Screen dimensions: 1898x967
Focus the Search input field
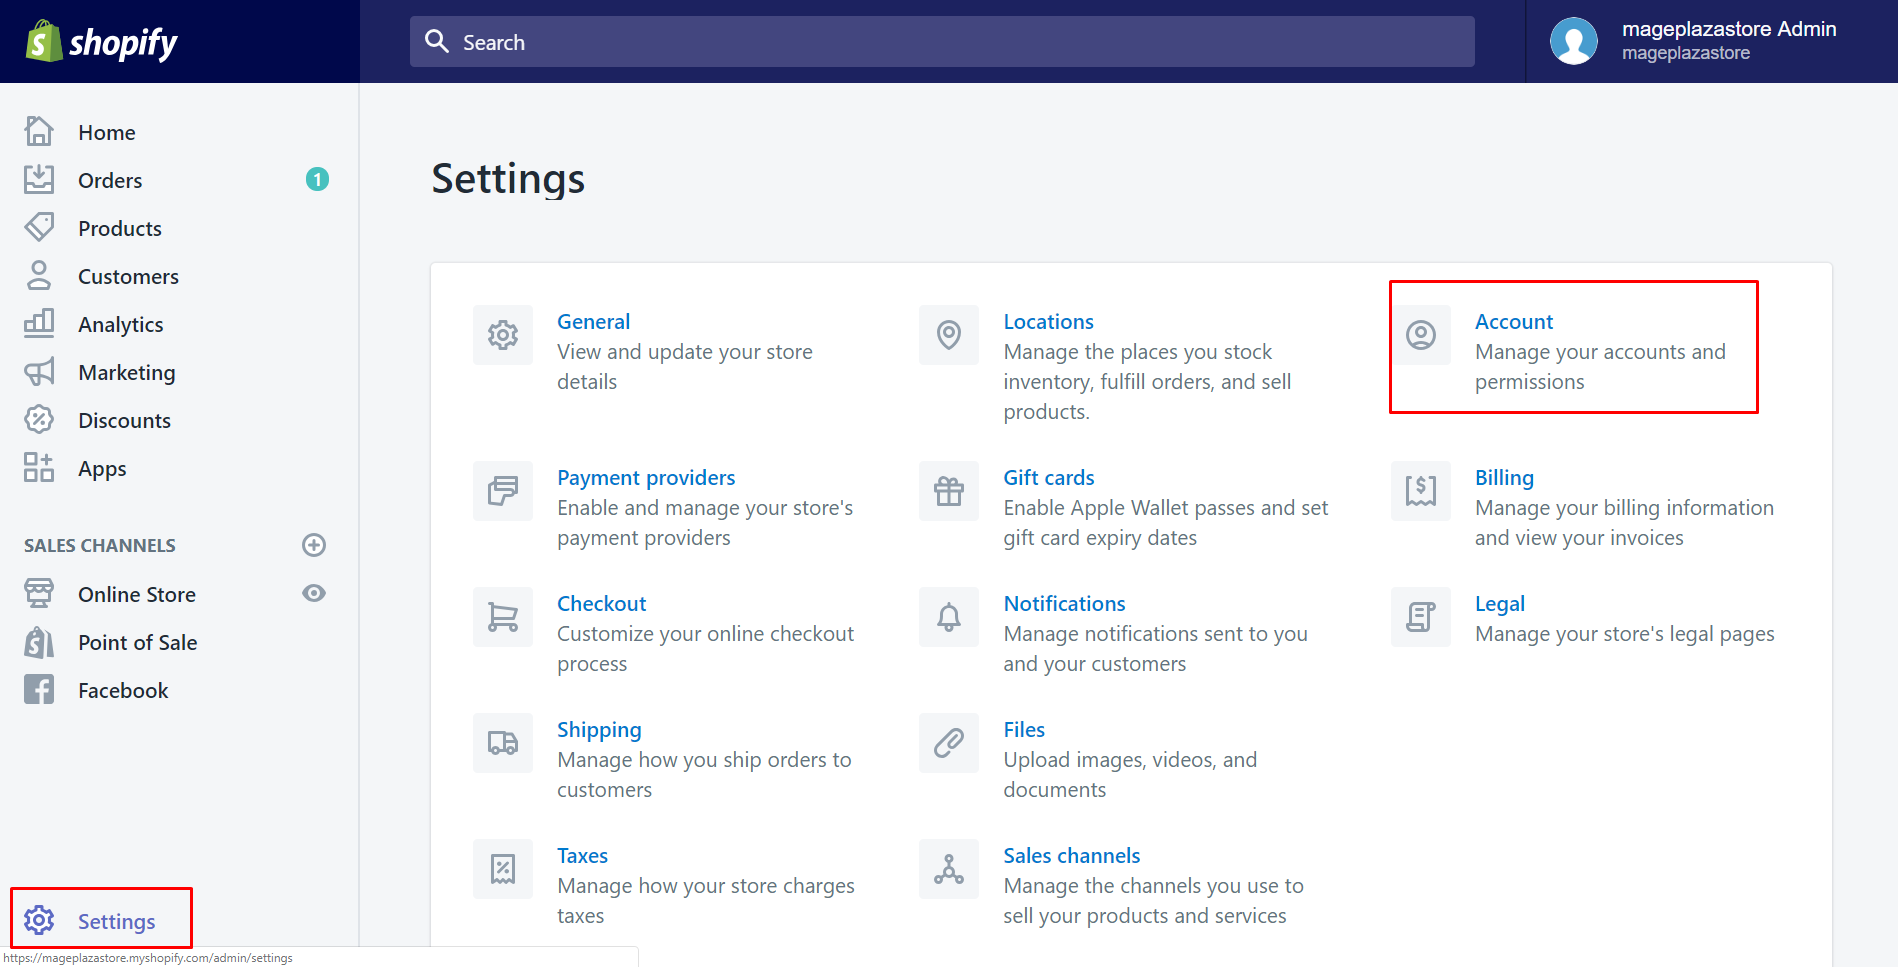pyautogui.click(x=942, y=41)
